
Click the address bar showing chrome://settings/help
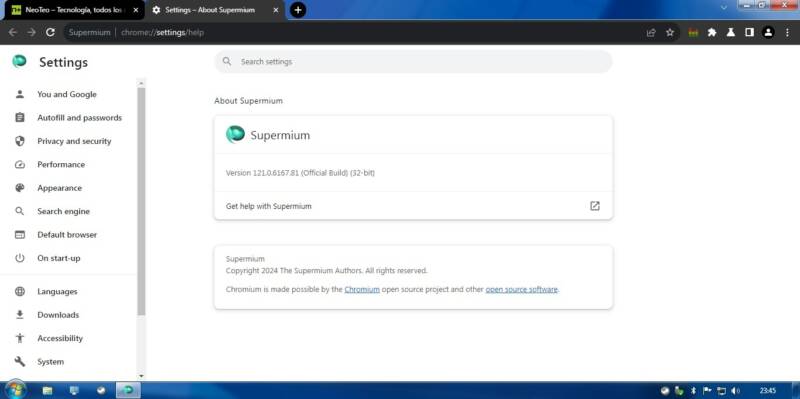coord(352,32)
